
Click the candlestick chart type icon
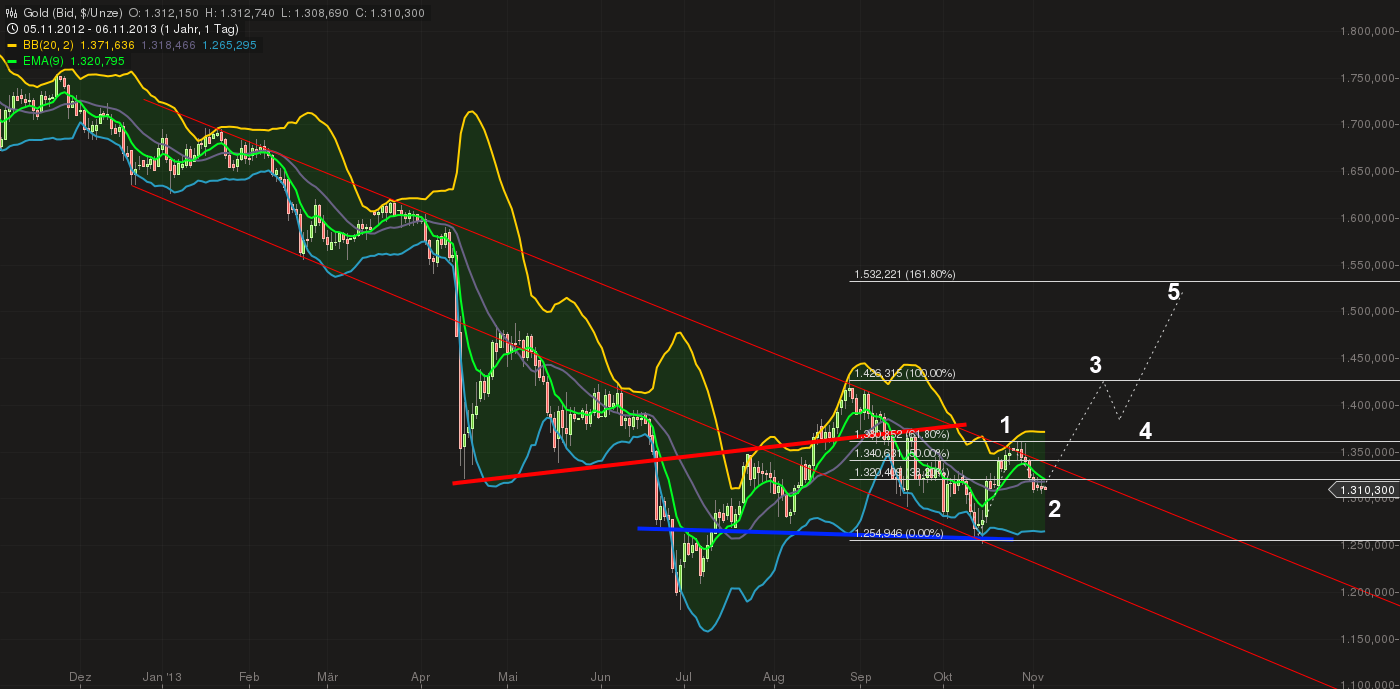(x=11, y=13)
